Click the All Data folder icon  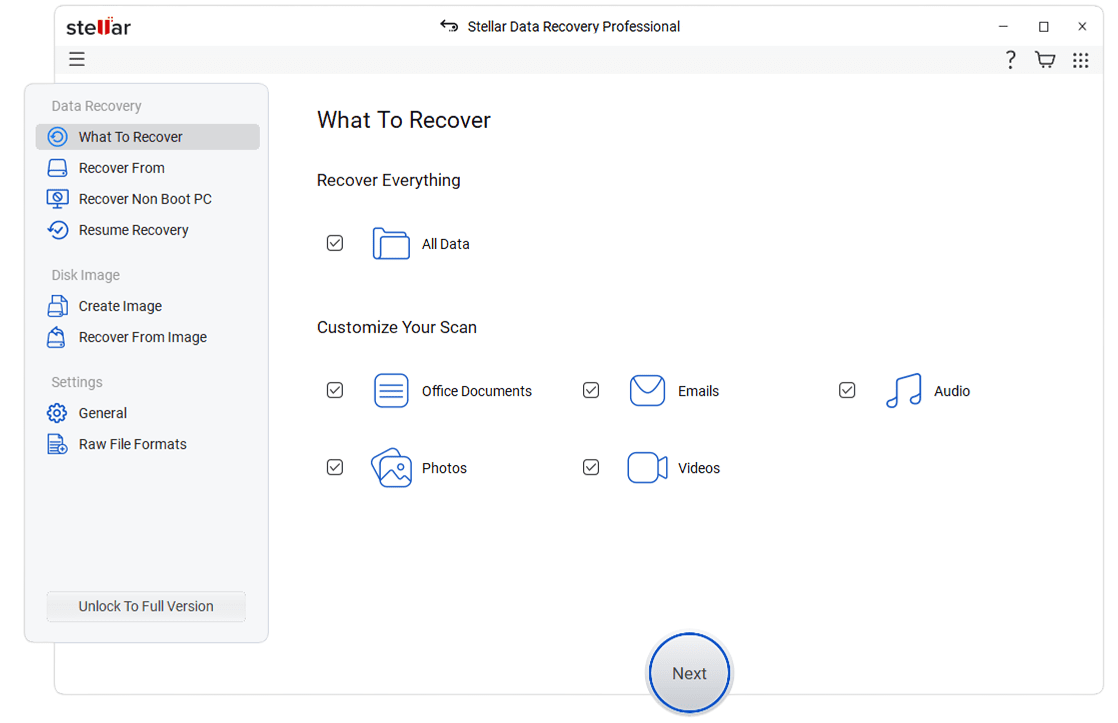(x=391, y=243)
